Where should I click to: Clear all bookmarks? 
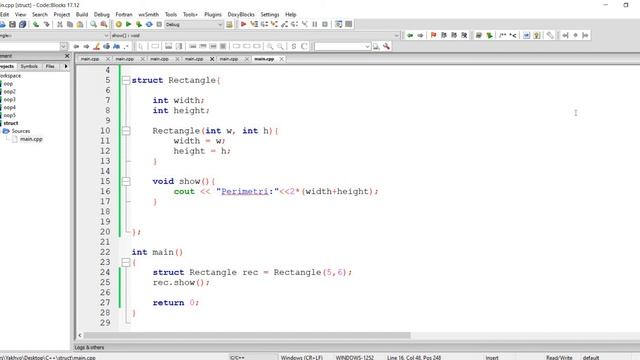click(x=464, y=36)
